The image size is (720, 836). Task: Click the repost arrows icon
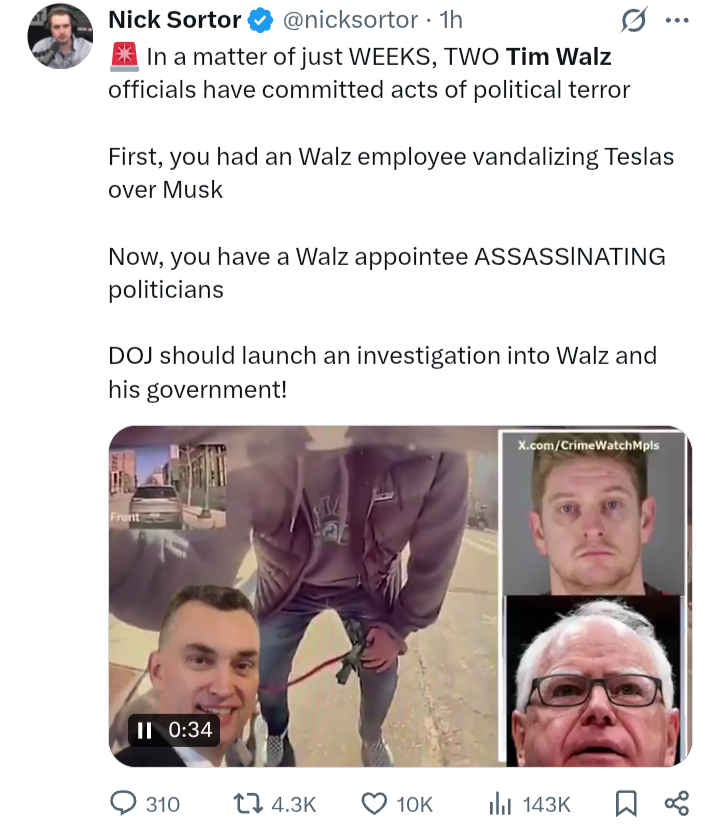(248, 803)
